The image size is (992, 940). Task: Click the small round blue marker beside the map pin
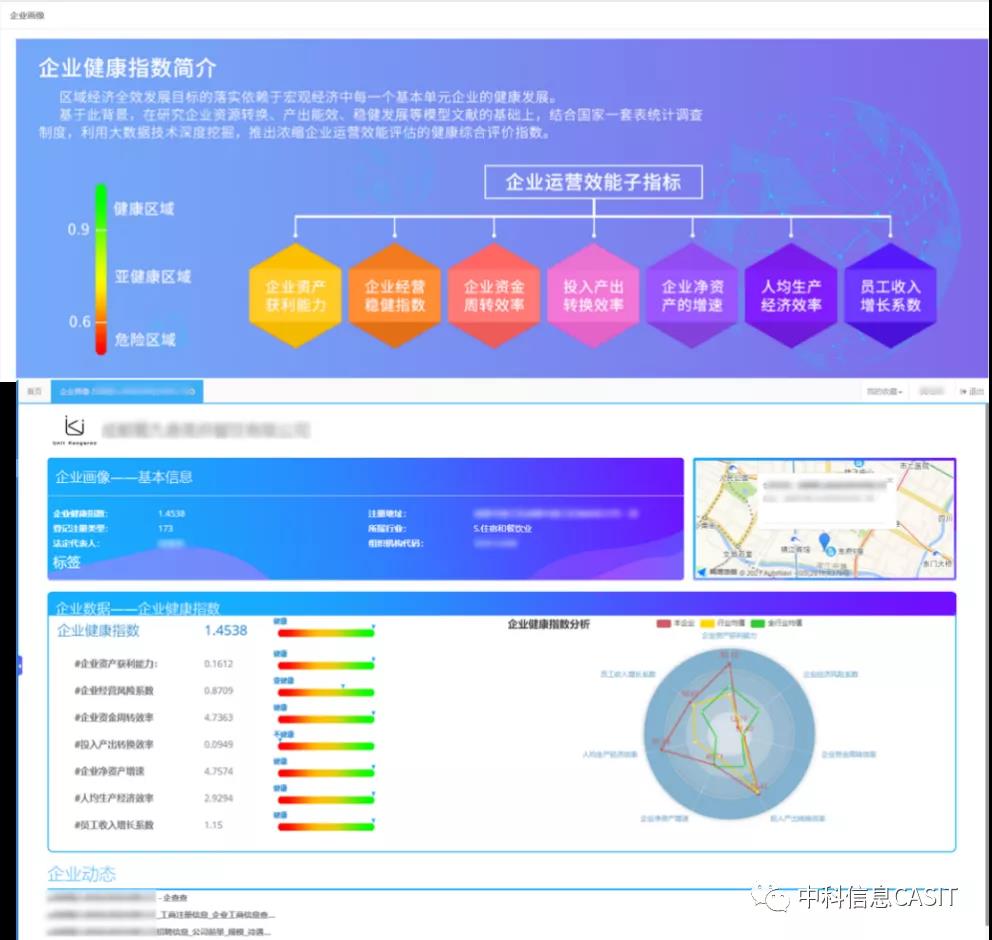[831, 552]
